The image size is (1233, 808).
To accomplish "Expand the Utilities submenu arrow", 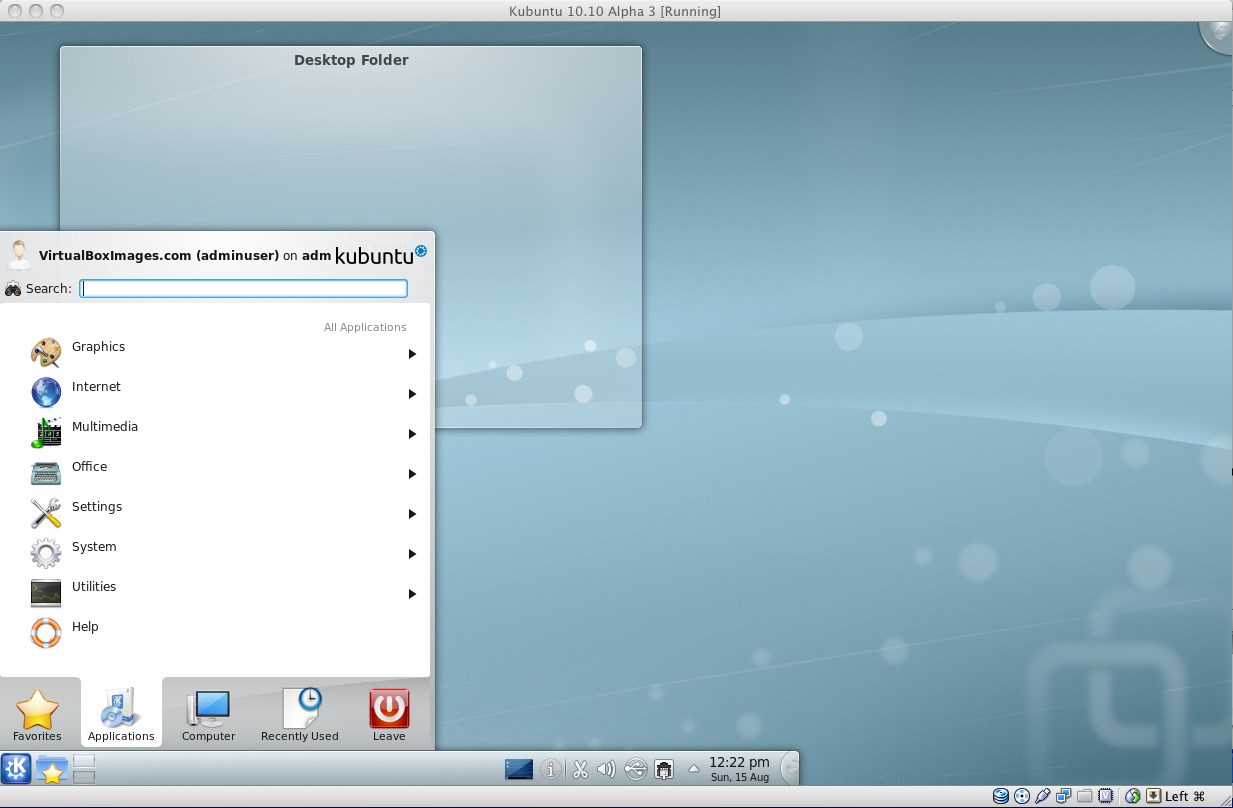I will tap(412, 594).
